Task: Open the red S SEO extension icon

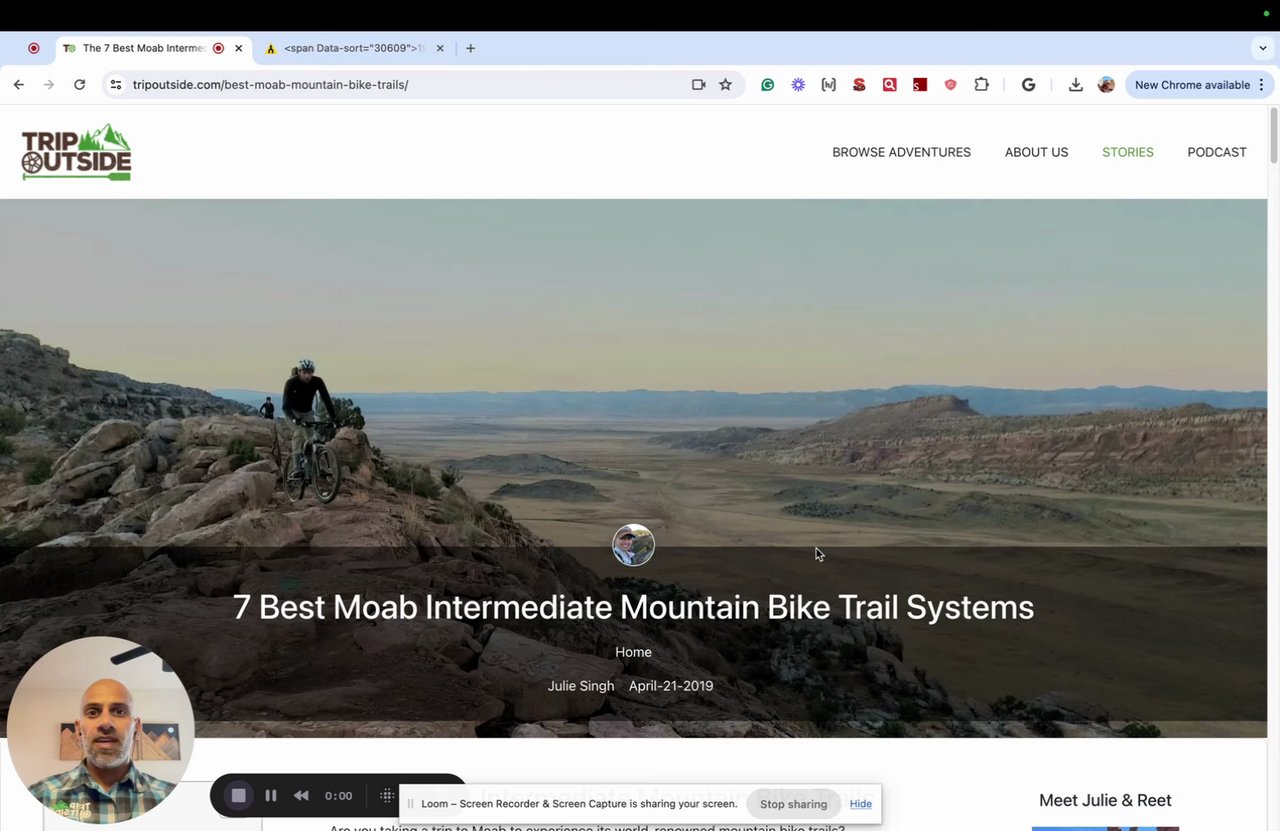Action: [x=859, y=85]
